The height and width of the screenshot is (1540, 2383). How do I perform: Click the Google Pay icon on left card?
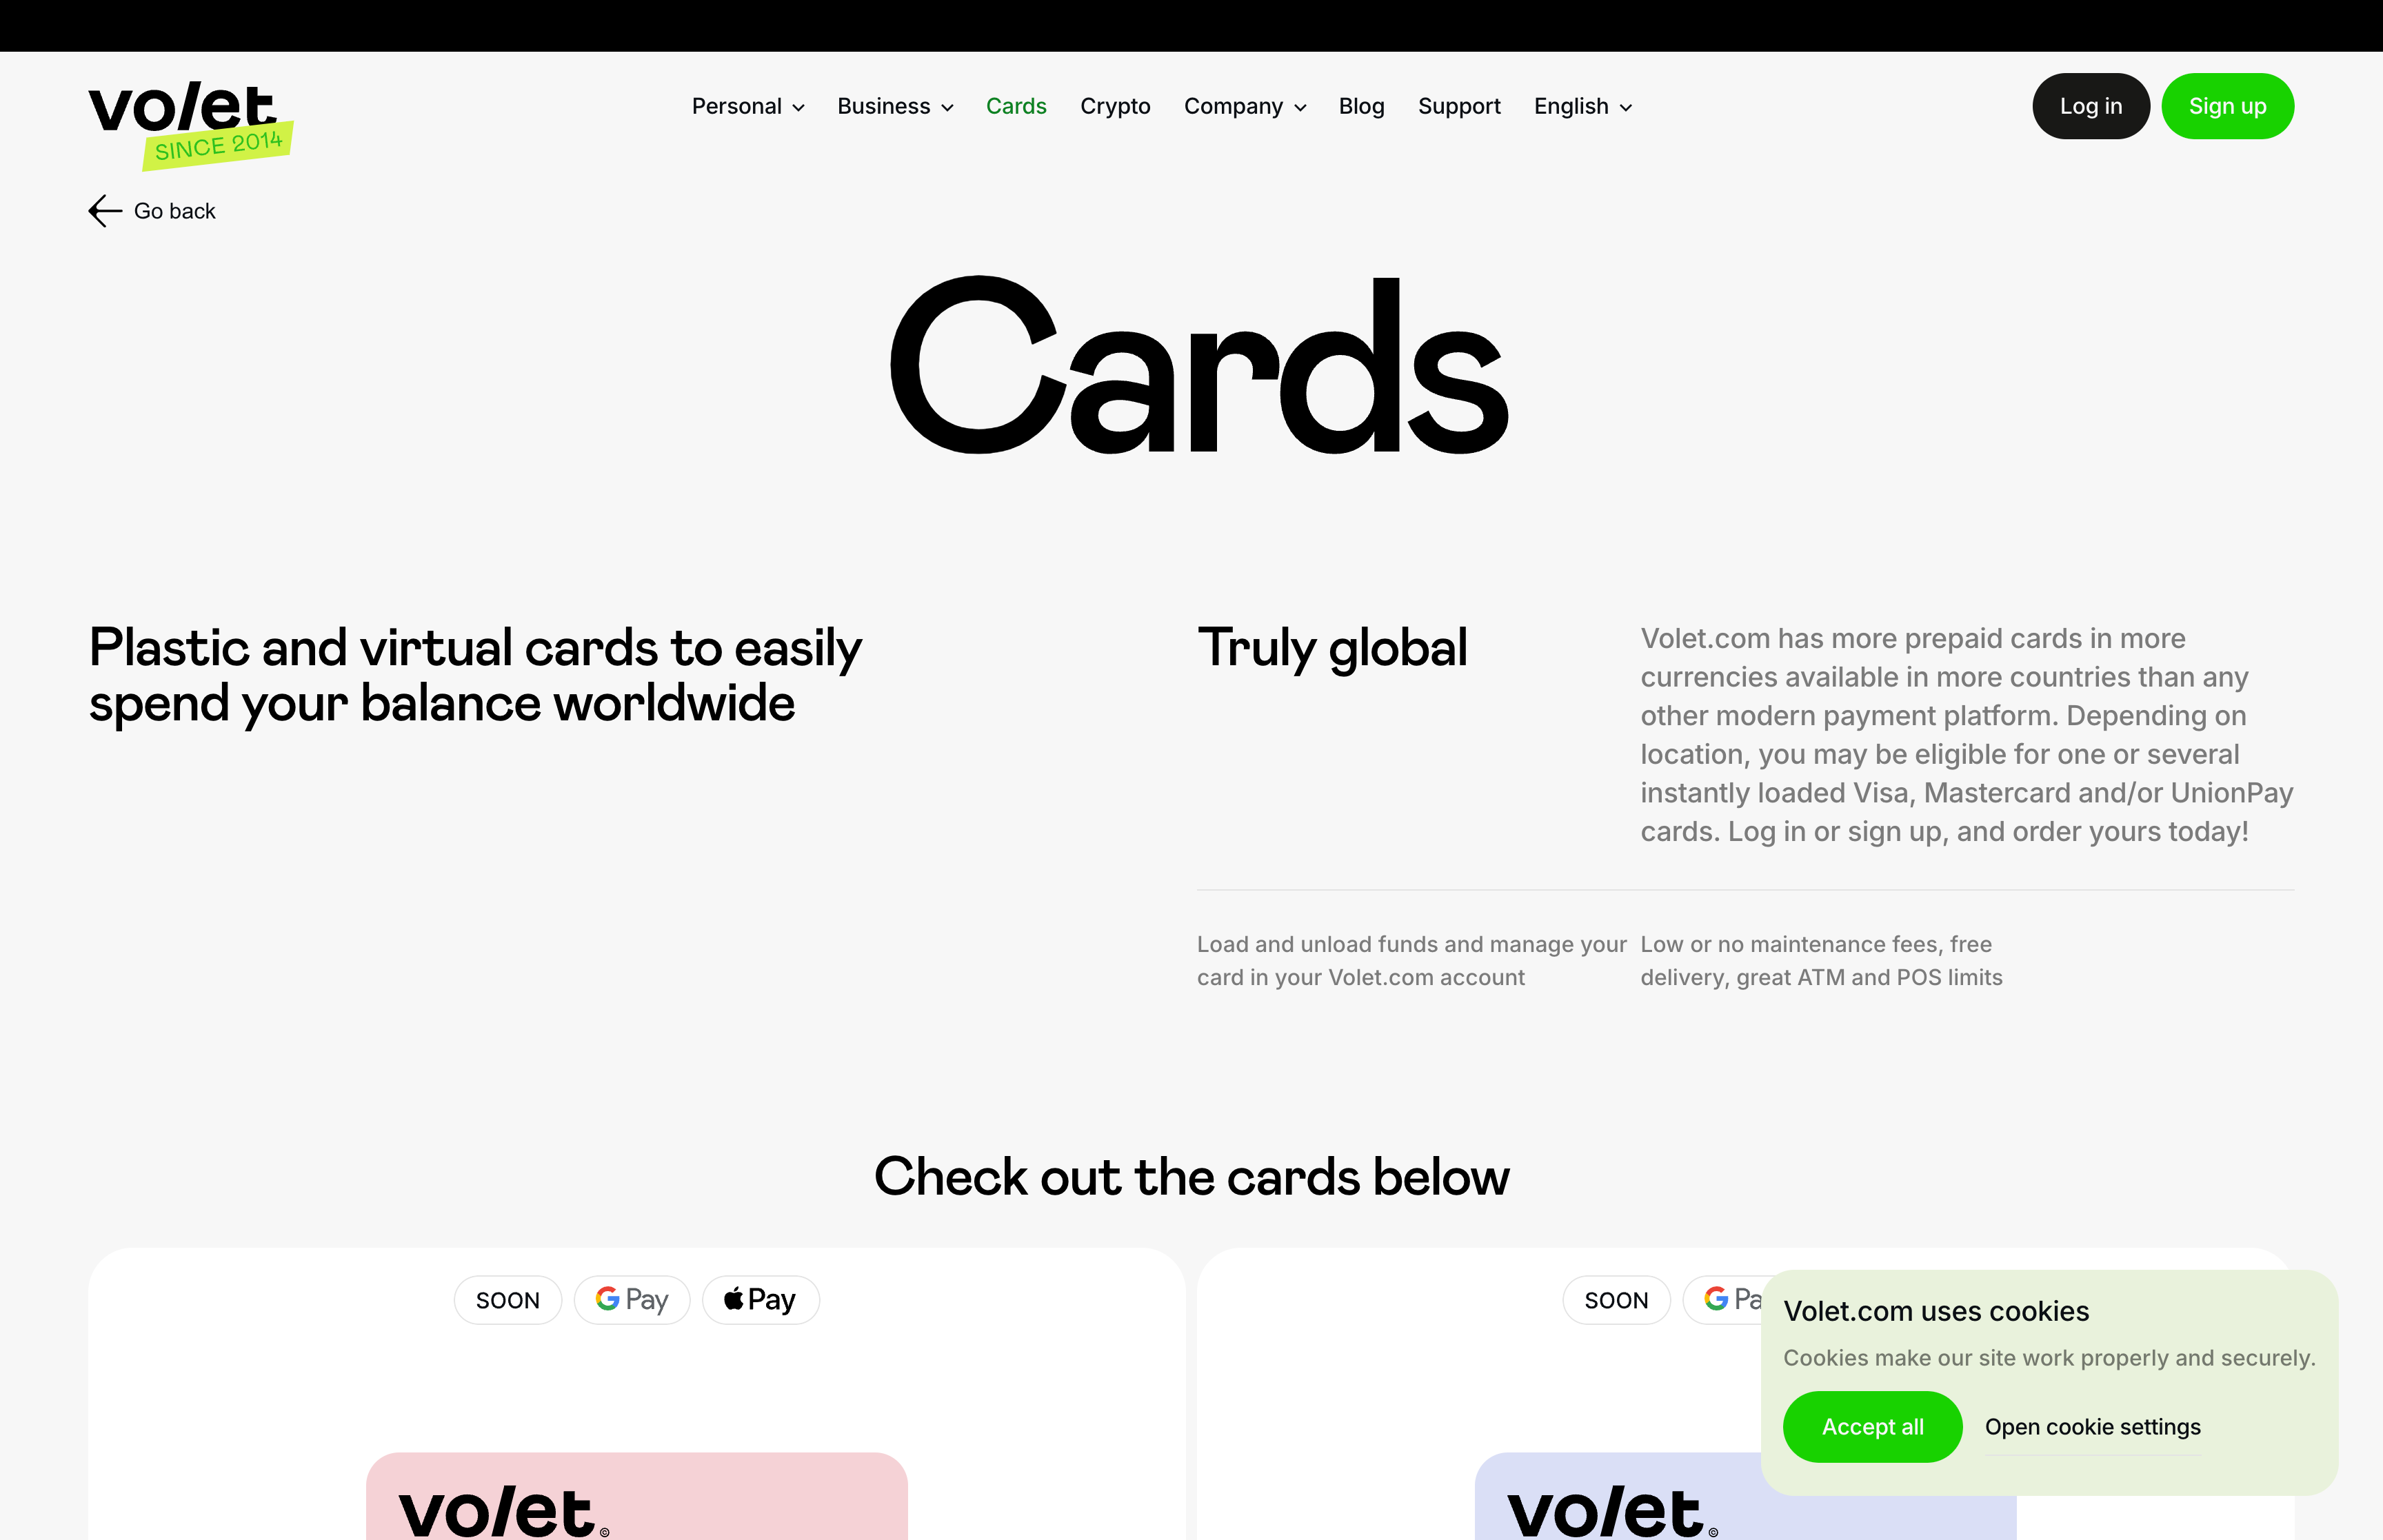click(x=630, y=1299)
